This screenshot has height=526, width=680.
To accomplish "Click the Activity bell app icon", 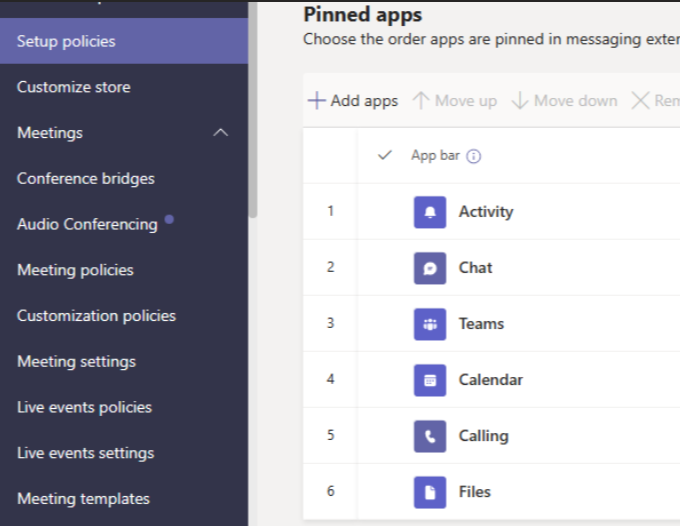I will click(x=430, y=212).
